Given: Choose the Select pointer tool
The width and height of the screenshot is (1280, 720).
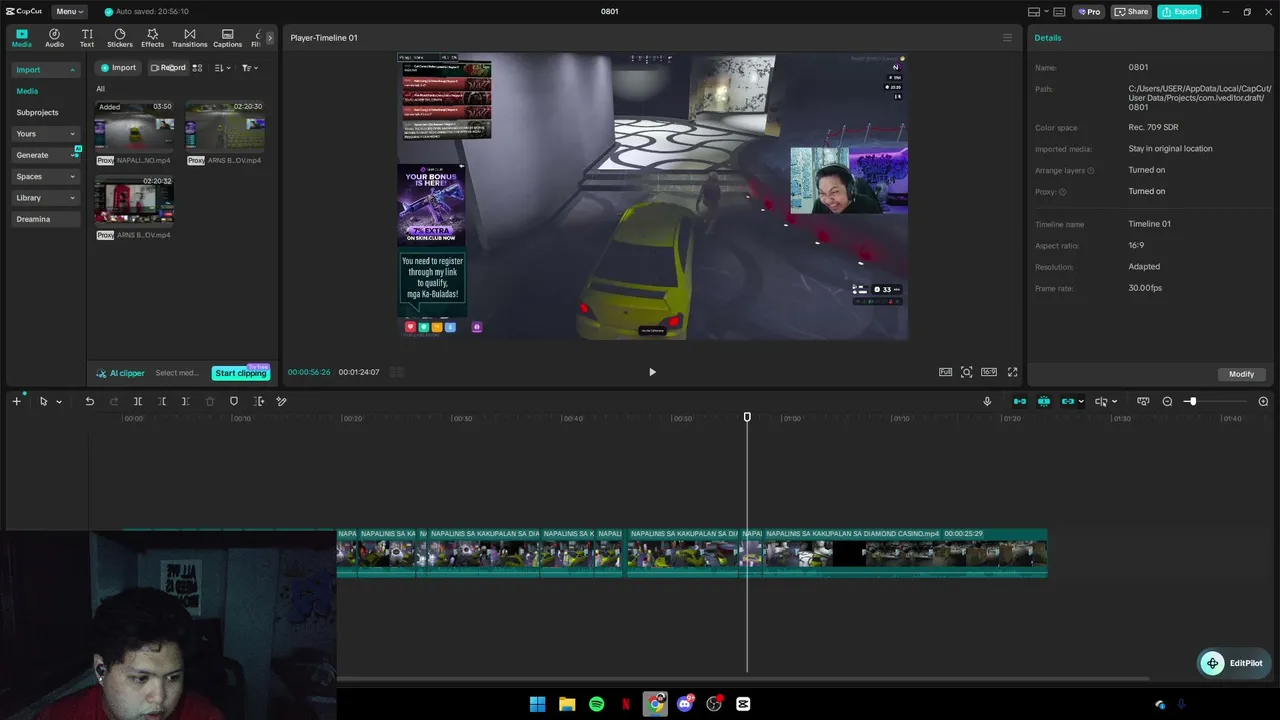Looking at the screenshot, I should 43,401.
